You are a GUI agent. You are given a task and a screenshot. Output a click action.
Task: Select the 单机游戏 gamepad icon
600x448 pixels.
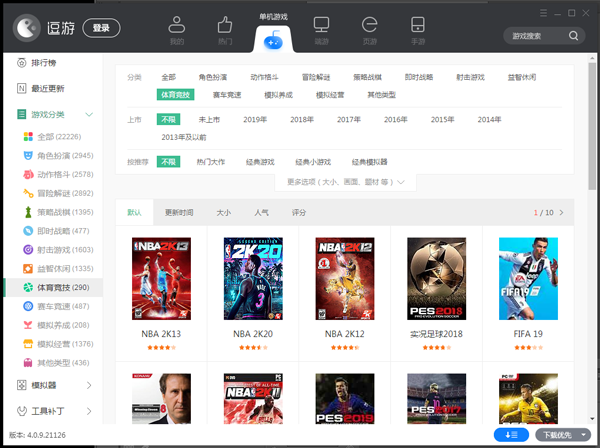(x=272, y=38)
